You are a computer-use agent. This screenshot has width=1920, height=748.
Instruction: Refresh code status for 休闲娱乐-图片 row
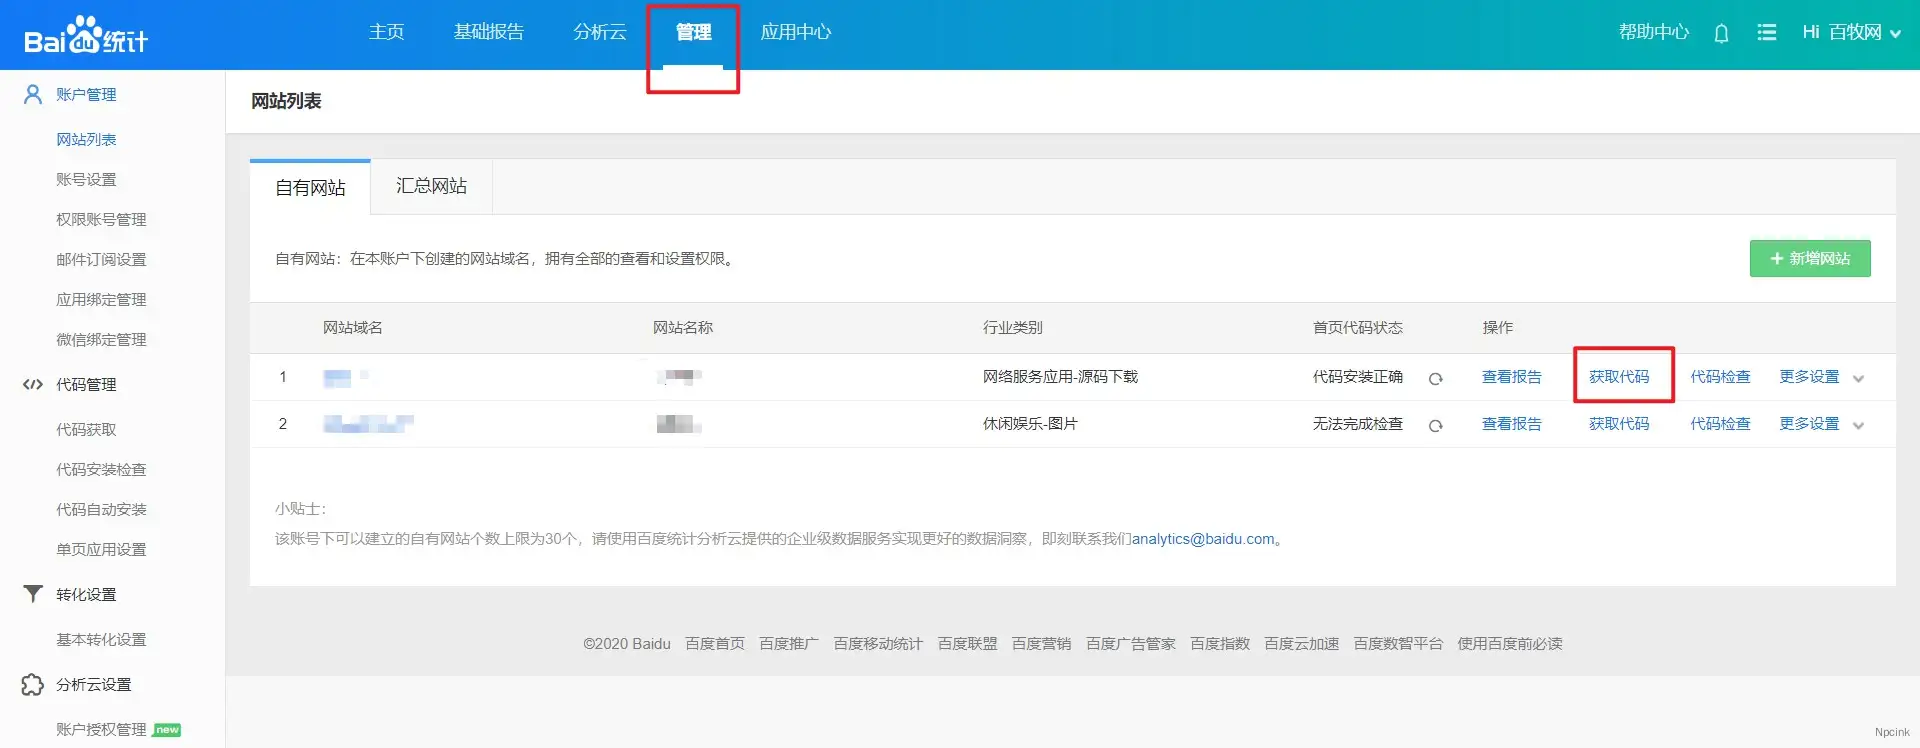1435,425
